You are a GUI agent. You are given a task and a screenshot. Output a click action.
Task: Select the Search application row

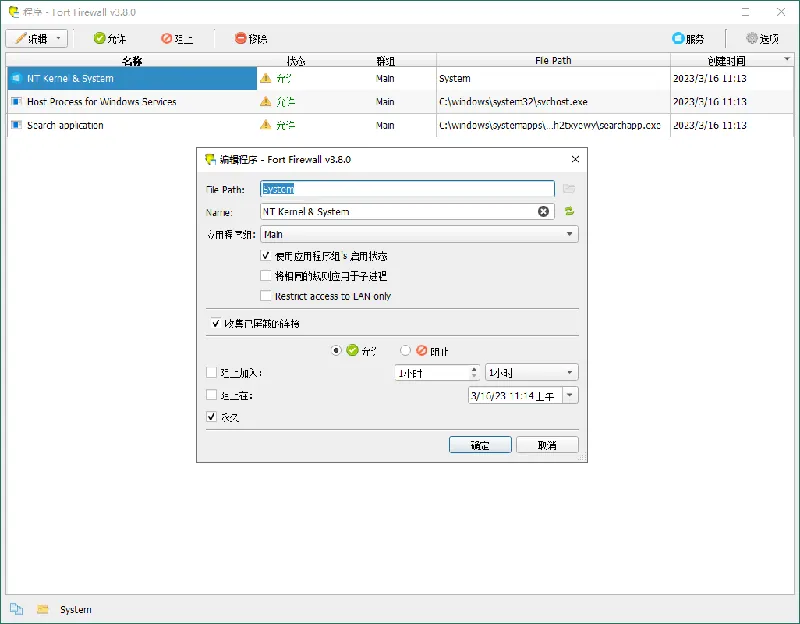(400, 125)
